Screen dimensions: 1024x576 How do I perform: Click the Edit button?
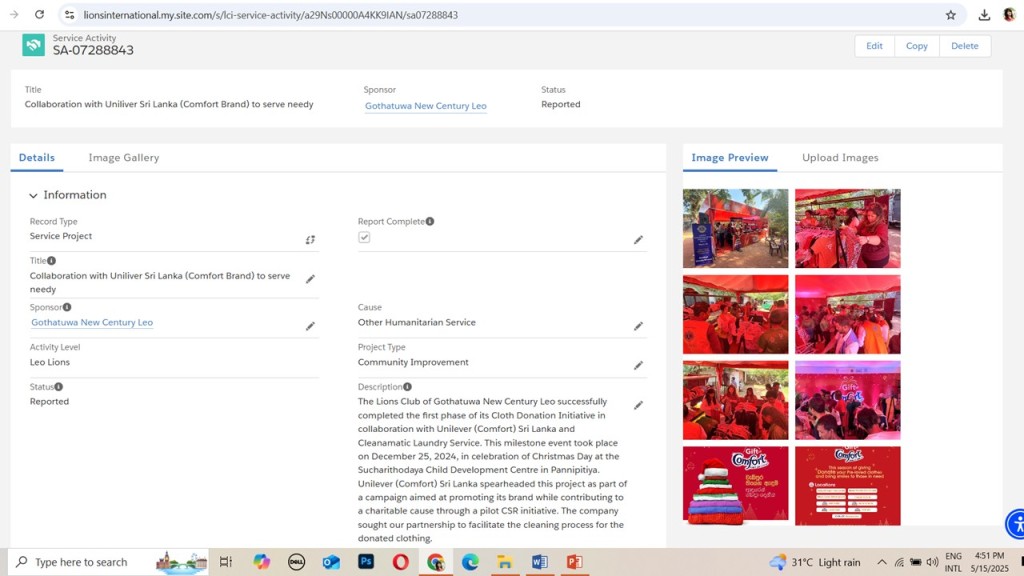(x=874, y=46)
